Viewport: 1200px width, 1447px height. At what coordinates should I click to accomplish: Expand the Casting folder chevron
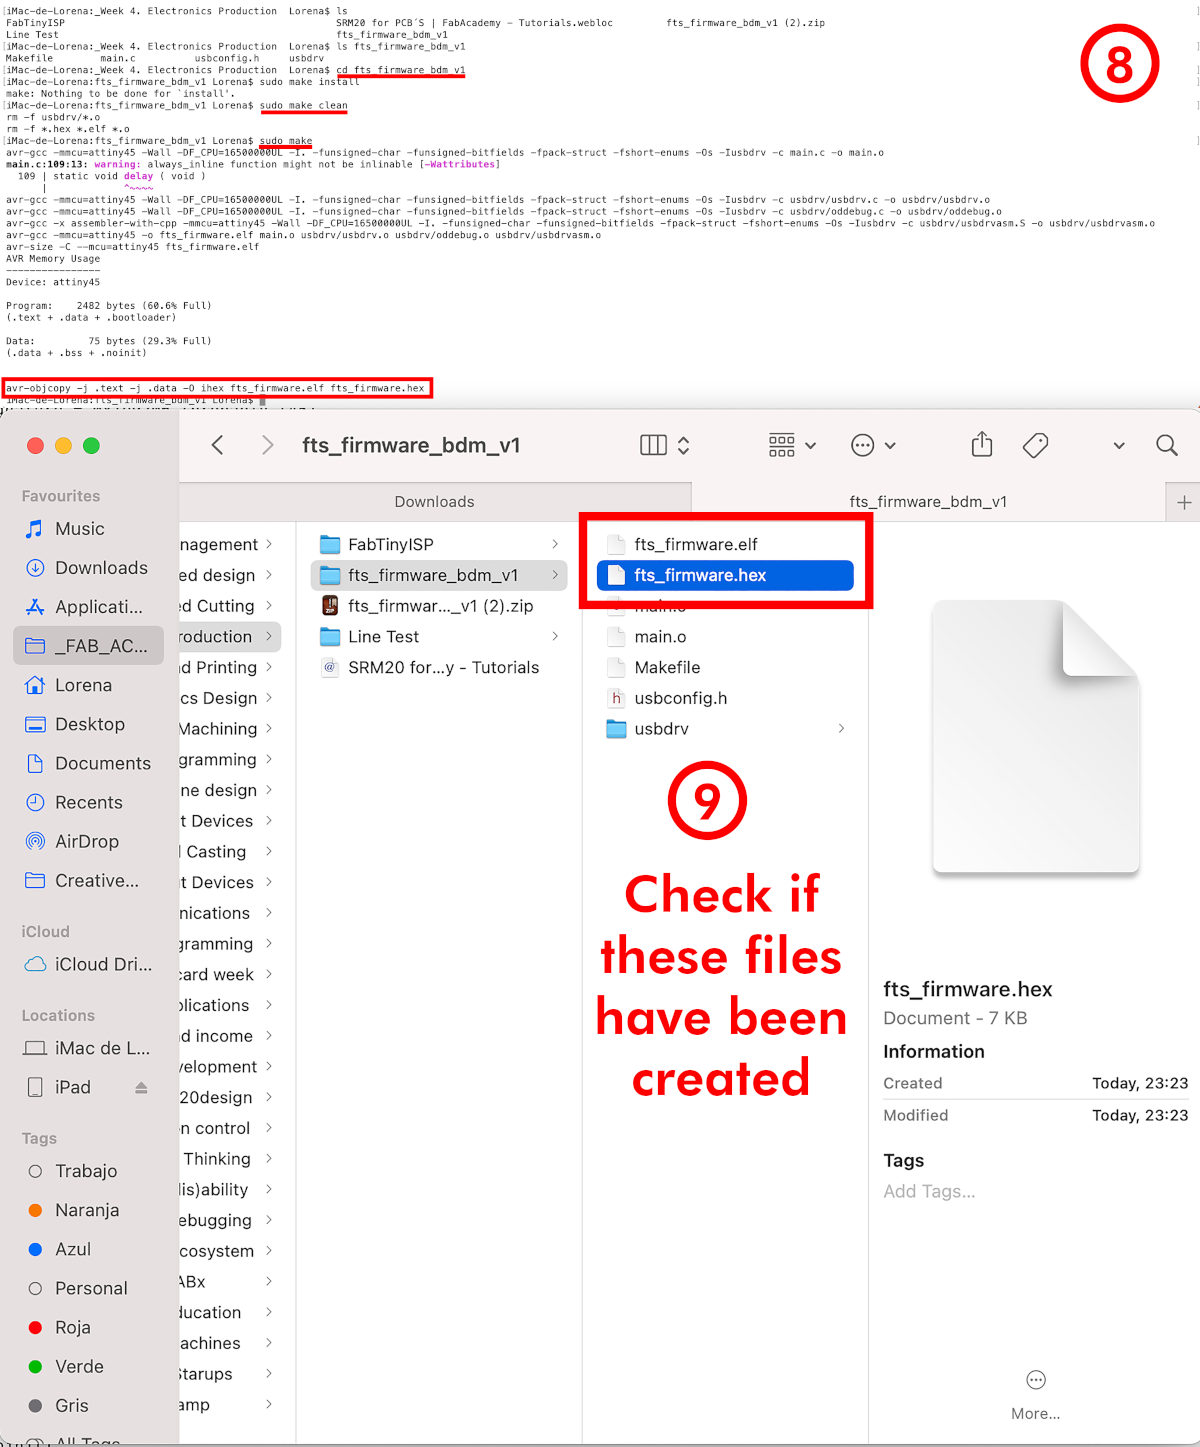[269, 851]
